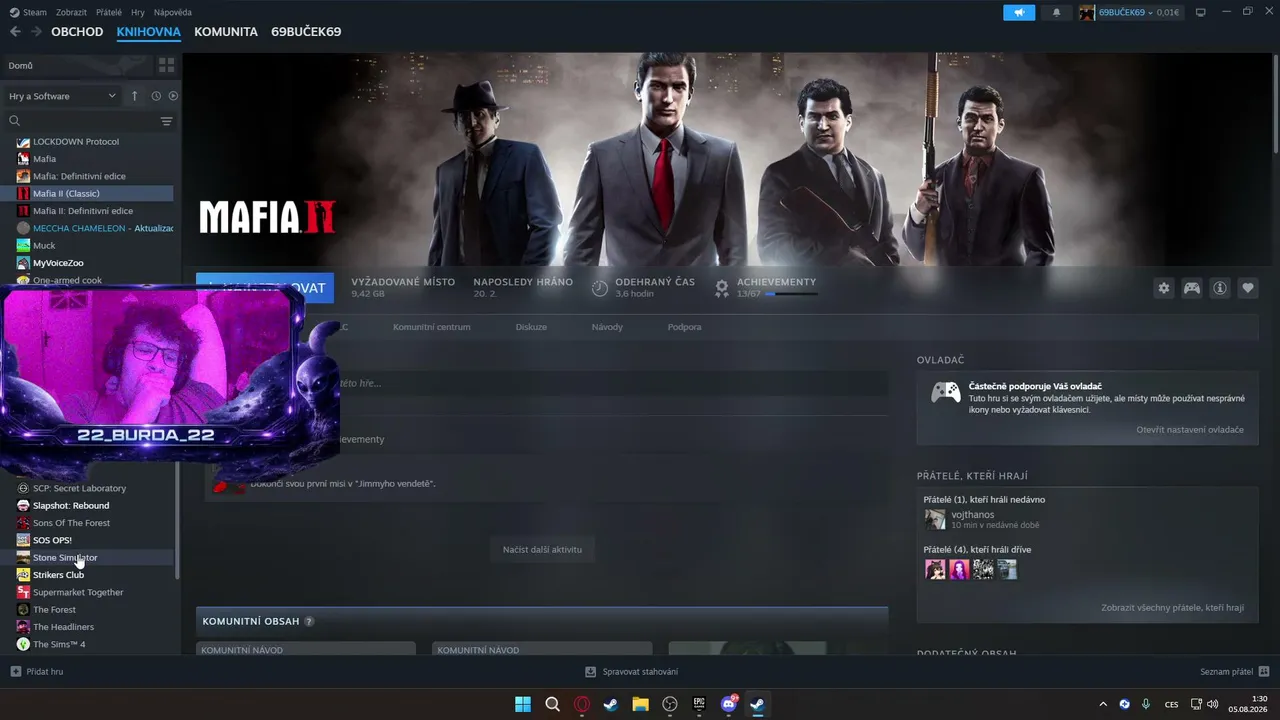1280x720 pixels.
Task: Click Načíst další aktivitu button
Action: (x=542, y=549)
